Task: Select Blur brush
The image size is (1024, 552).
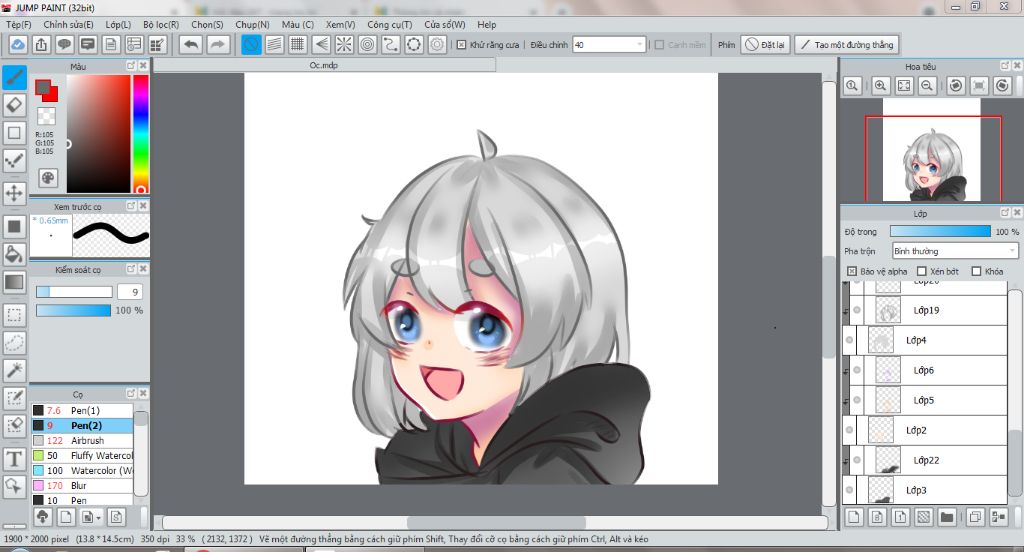Action: click(x=82, y=485)
